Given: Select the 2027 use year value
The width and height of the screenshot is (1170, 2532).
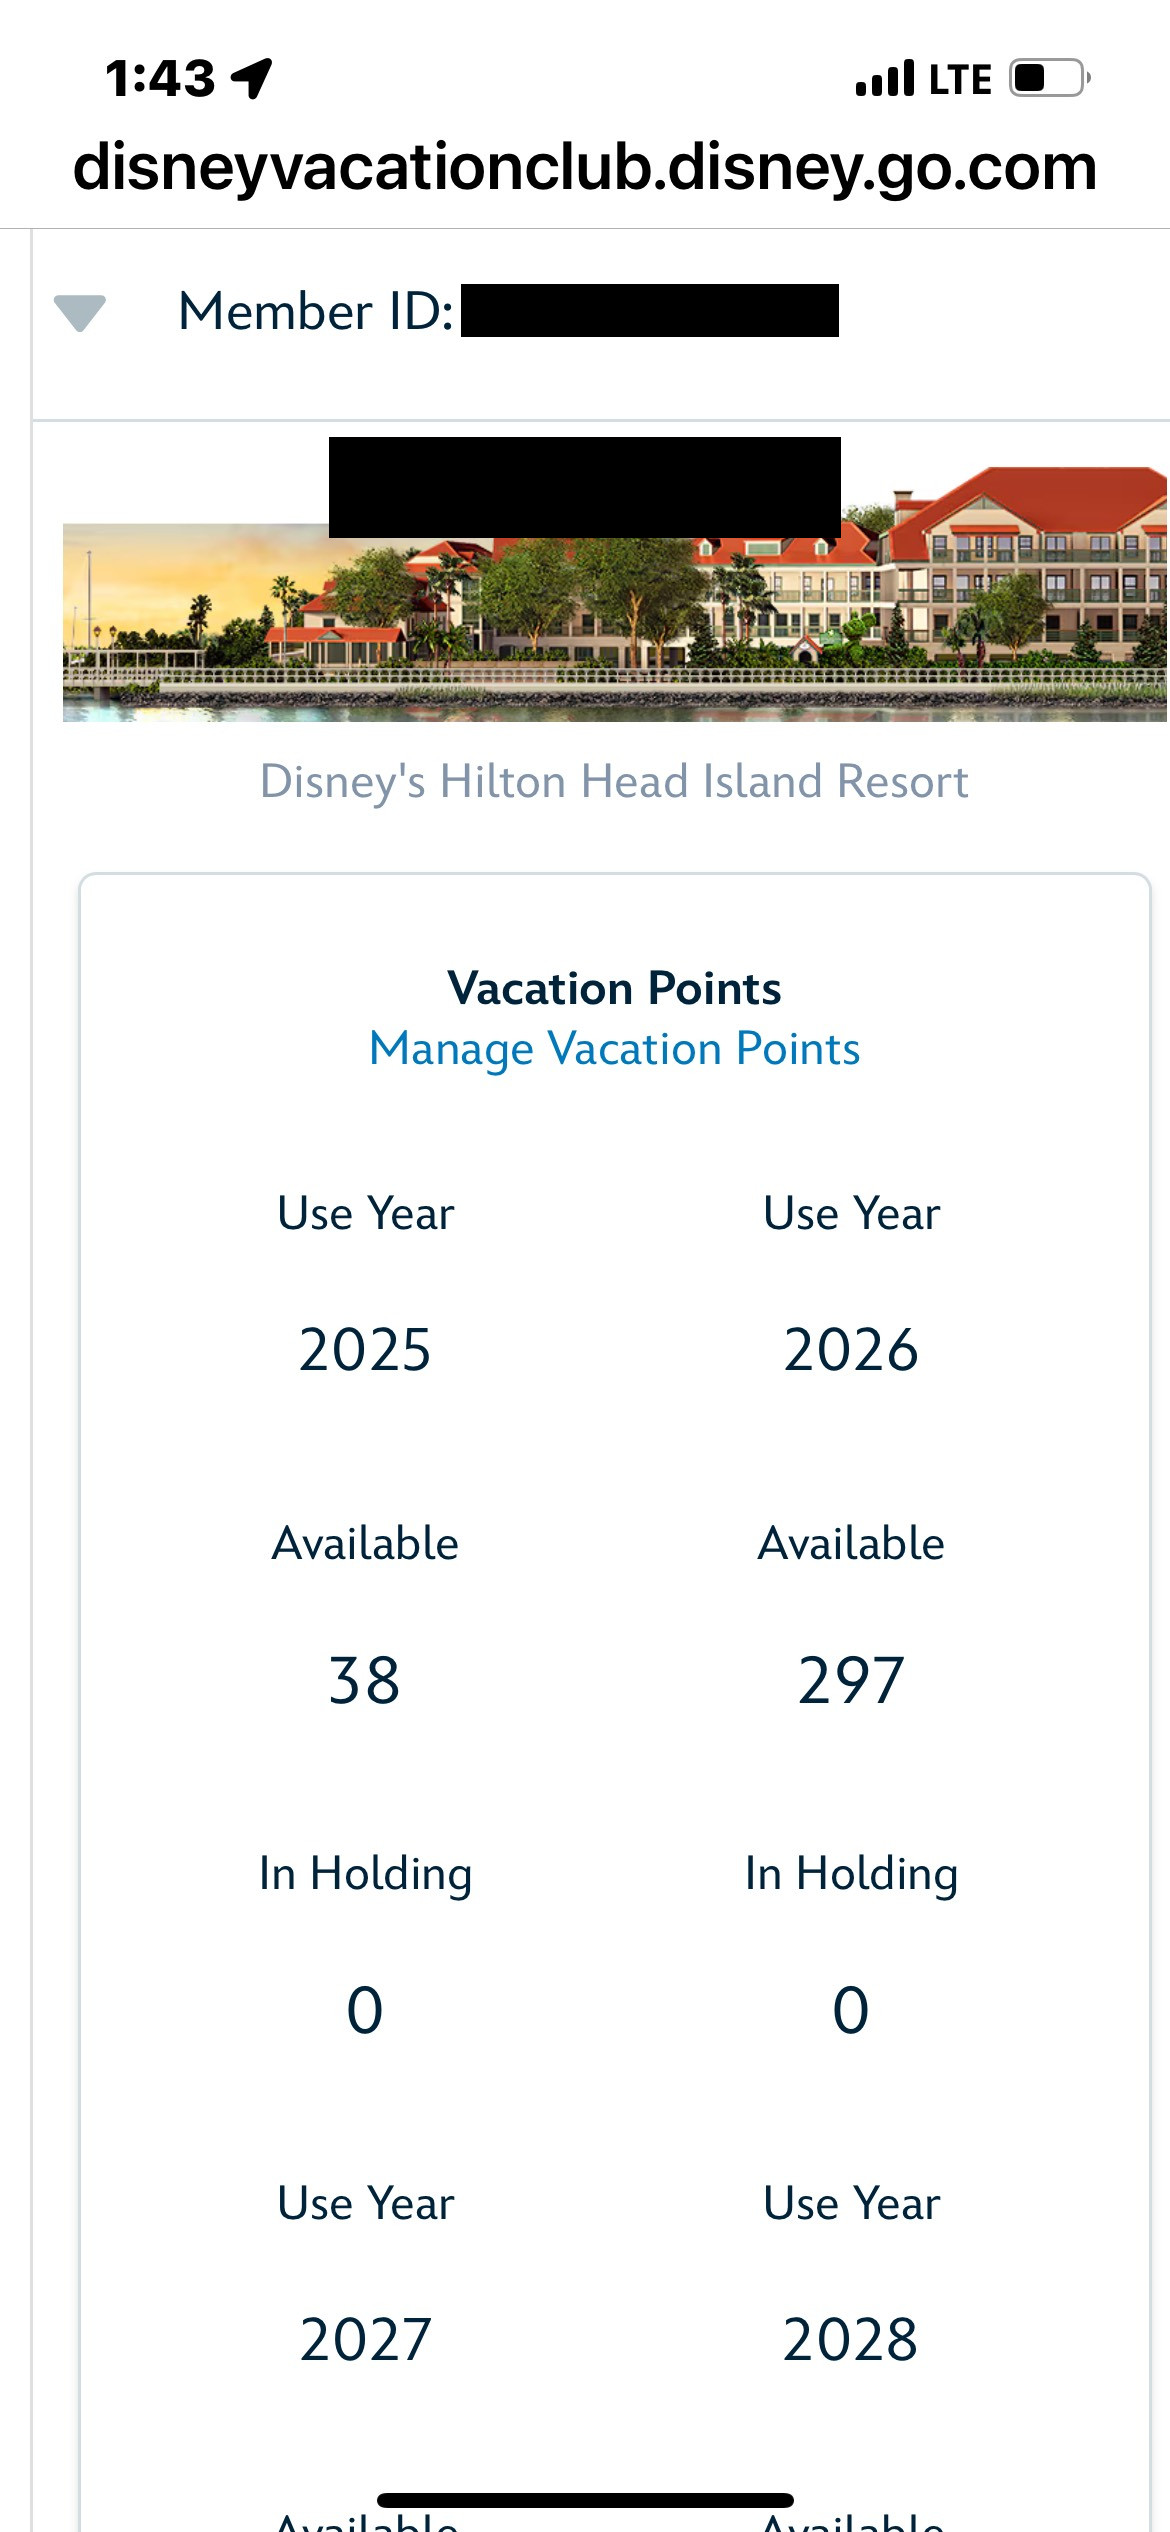Looking at the screenshot, I should pyautogui.click(x=365, y=2340).
